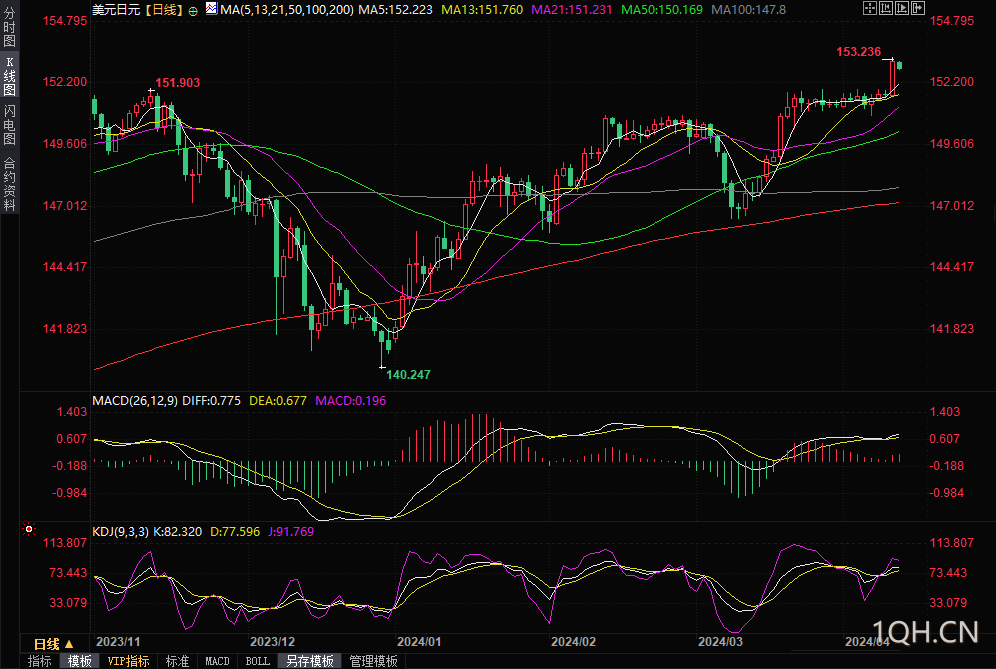Click the shift-chart-to-start icon

pos(885,8)
